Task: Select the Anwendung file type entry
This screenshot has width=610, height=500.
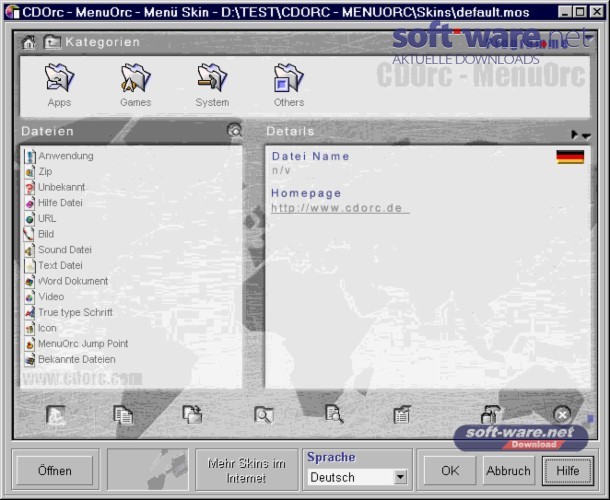Action: click(59, 156)
